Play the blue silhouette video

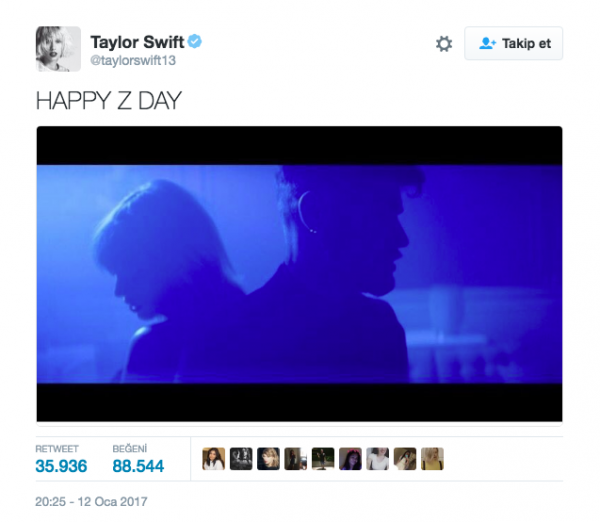299,274
